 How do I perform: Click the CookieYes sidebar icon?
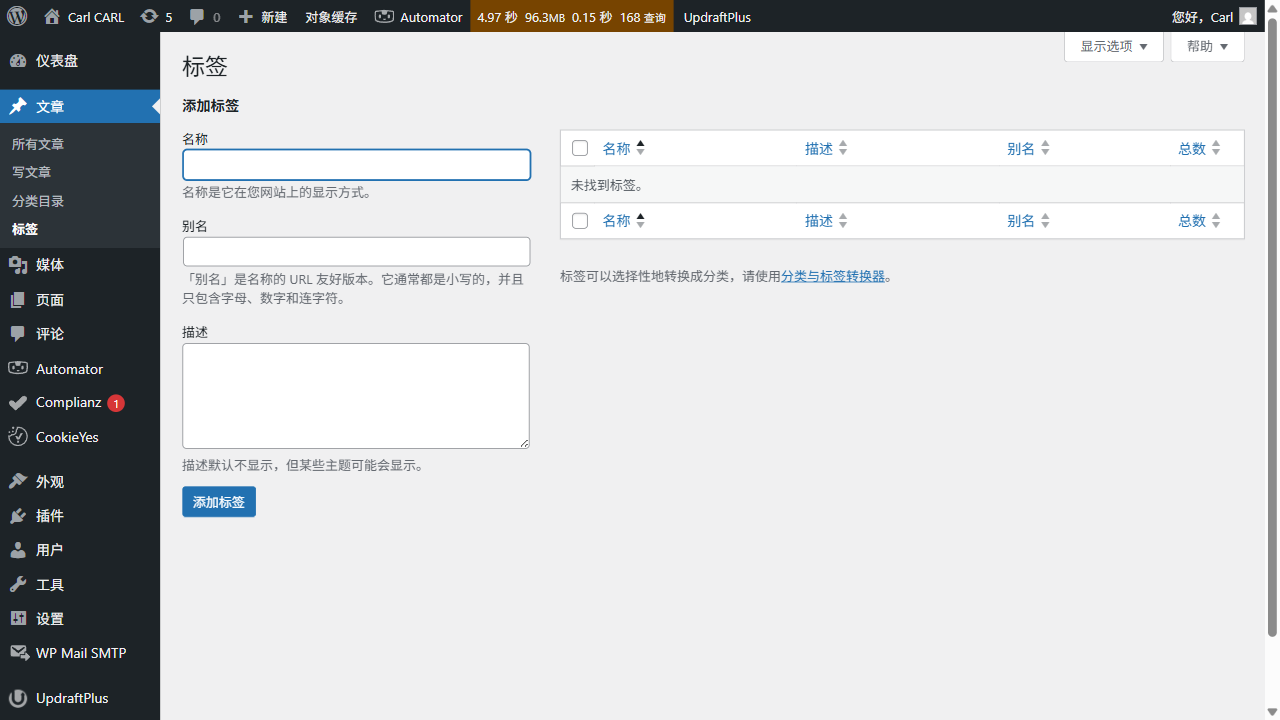coord(17,437)
